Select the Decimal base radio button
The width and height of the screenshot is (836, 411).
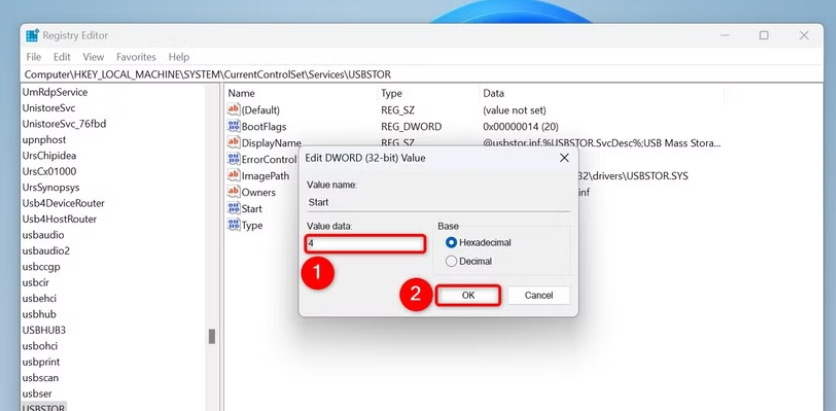pos(451,261)
